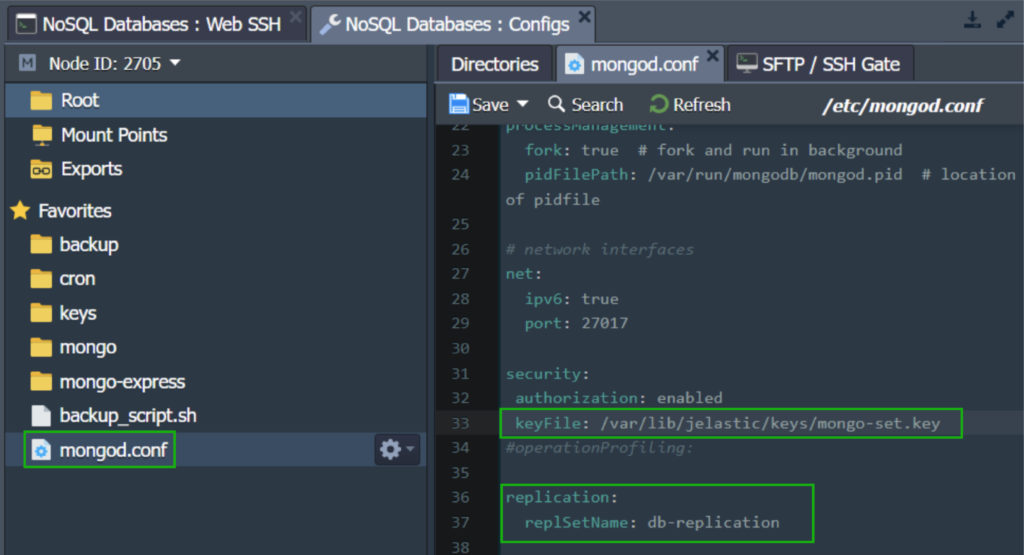Open the mongo folder
Screen dimensions: 1024x555
(x=73, y=347)
